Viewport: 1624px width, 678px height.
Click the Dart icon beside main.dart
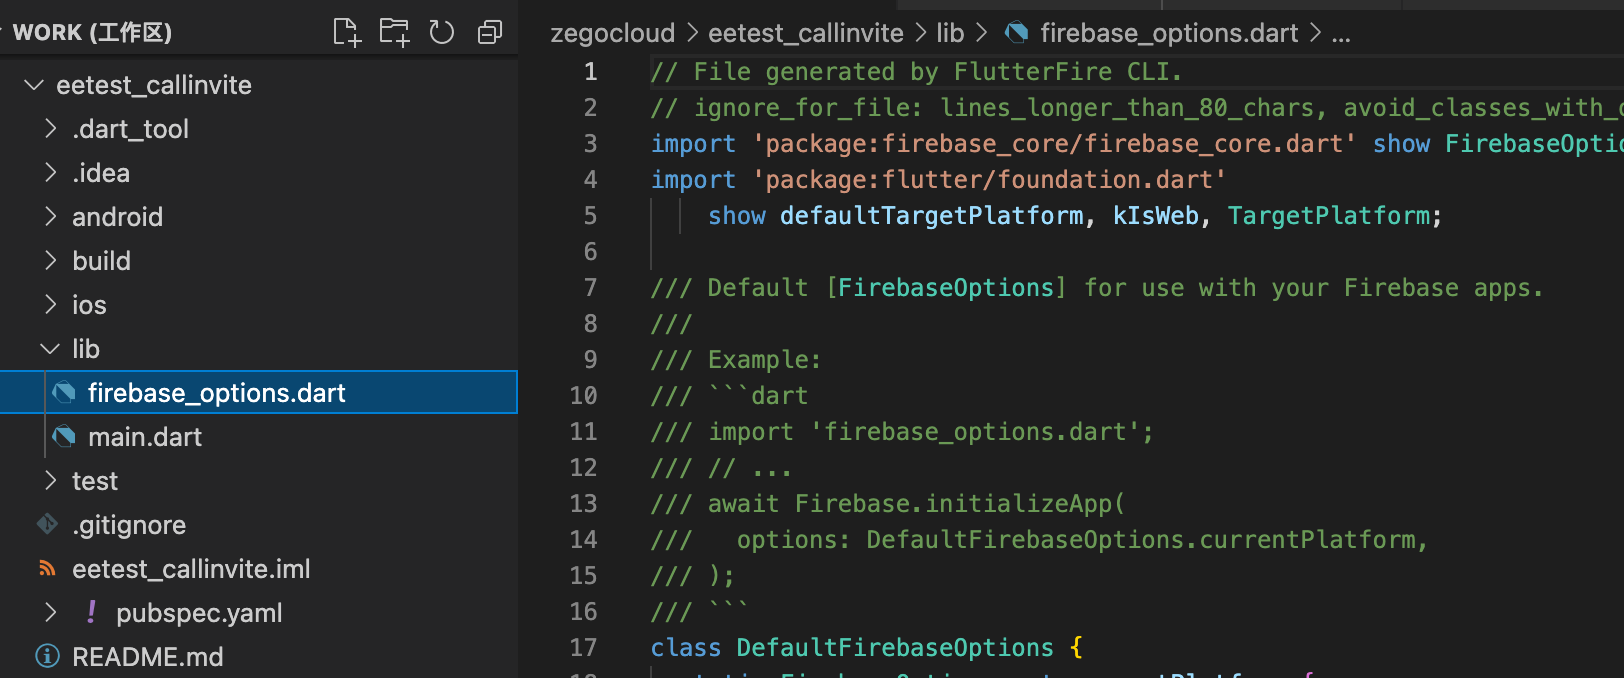(64, 437)
